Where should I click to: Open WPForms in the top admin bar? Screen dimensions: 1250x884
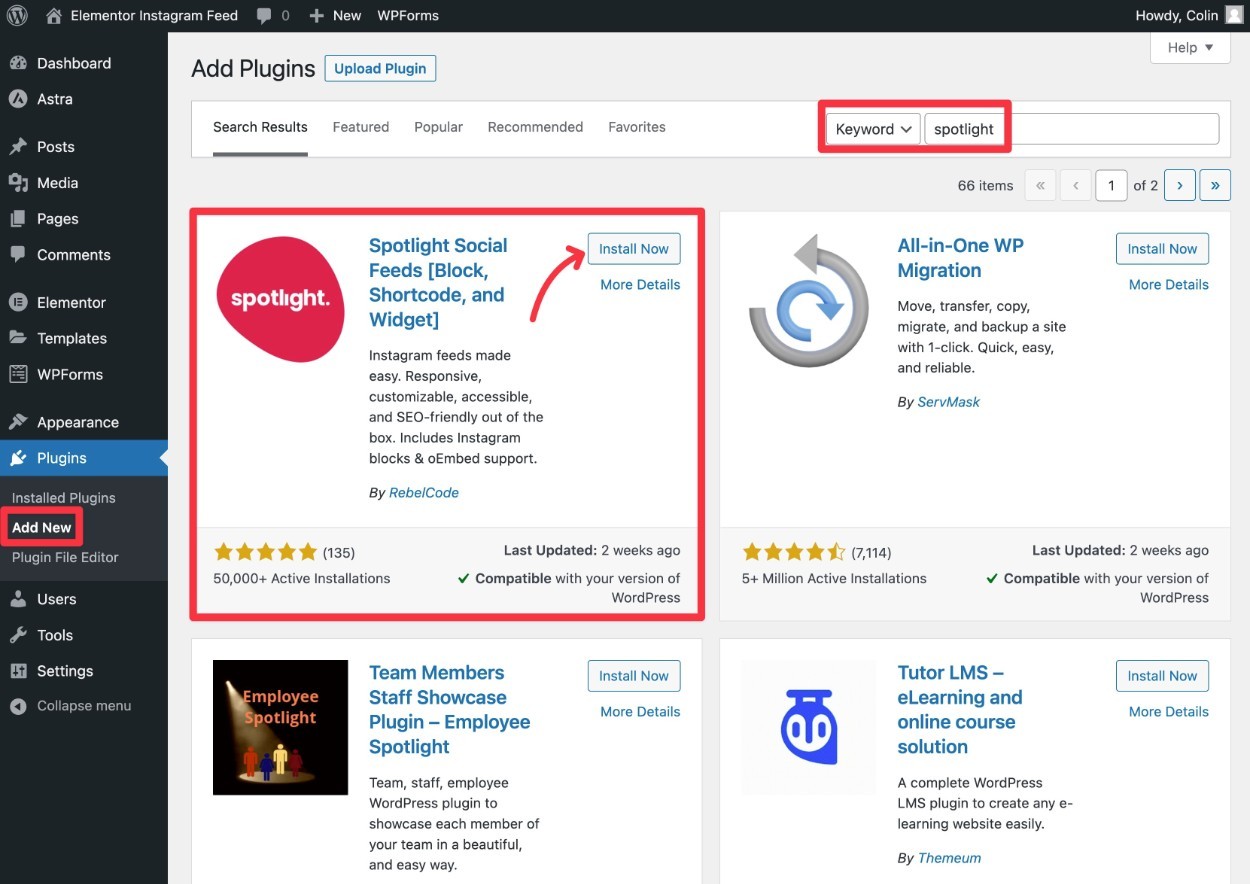[408, 15]
